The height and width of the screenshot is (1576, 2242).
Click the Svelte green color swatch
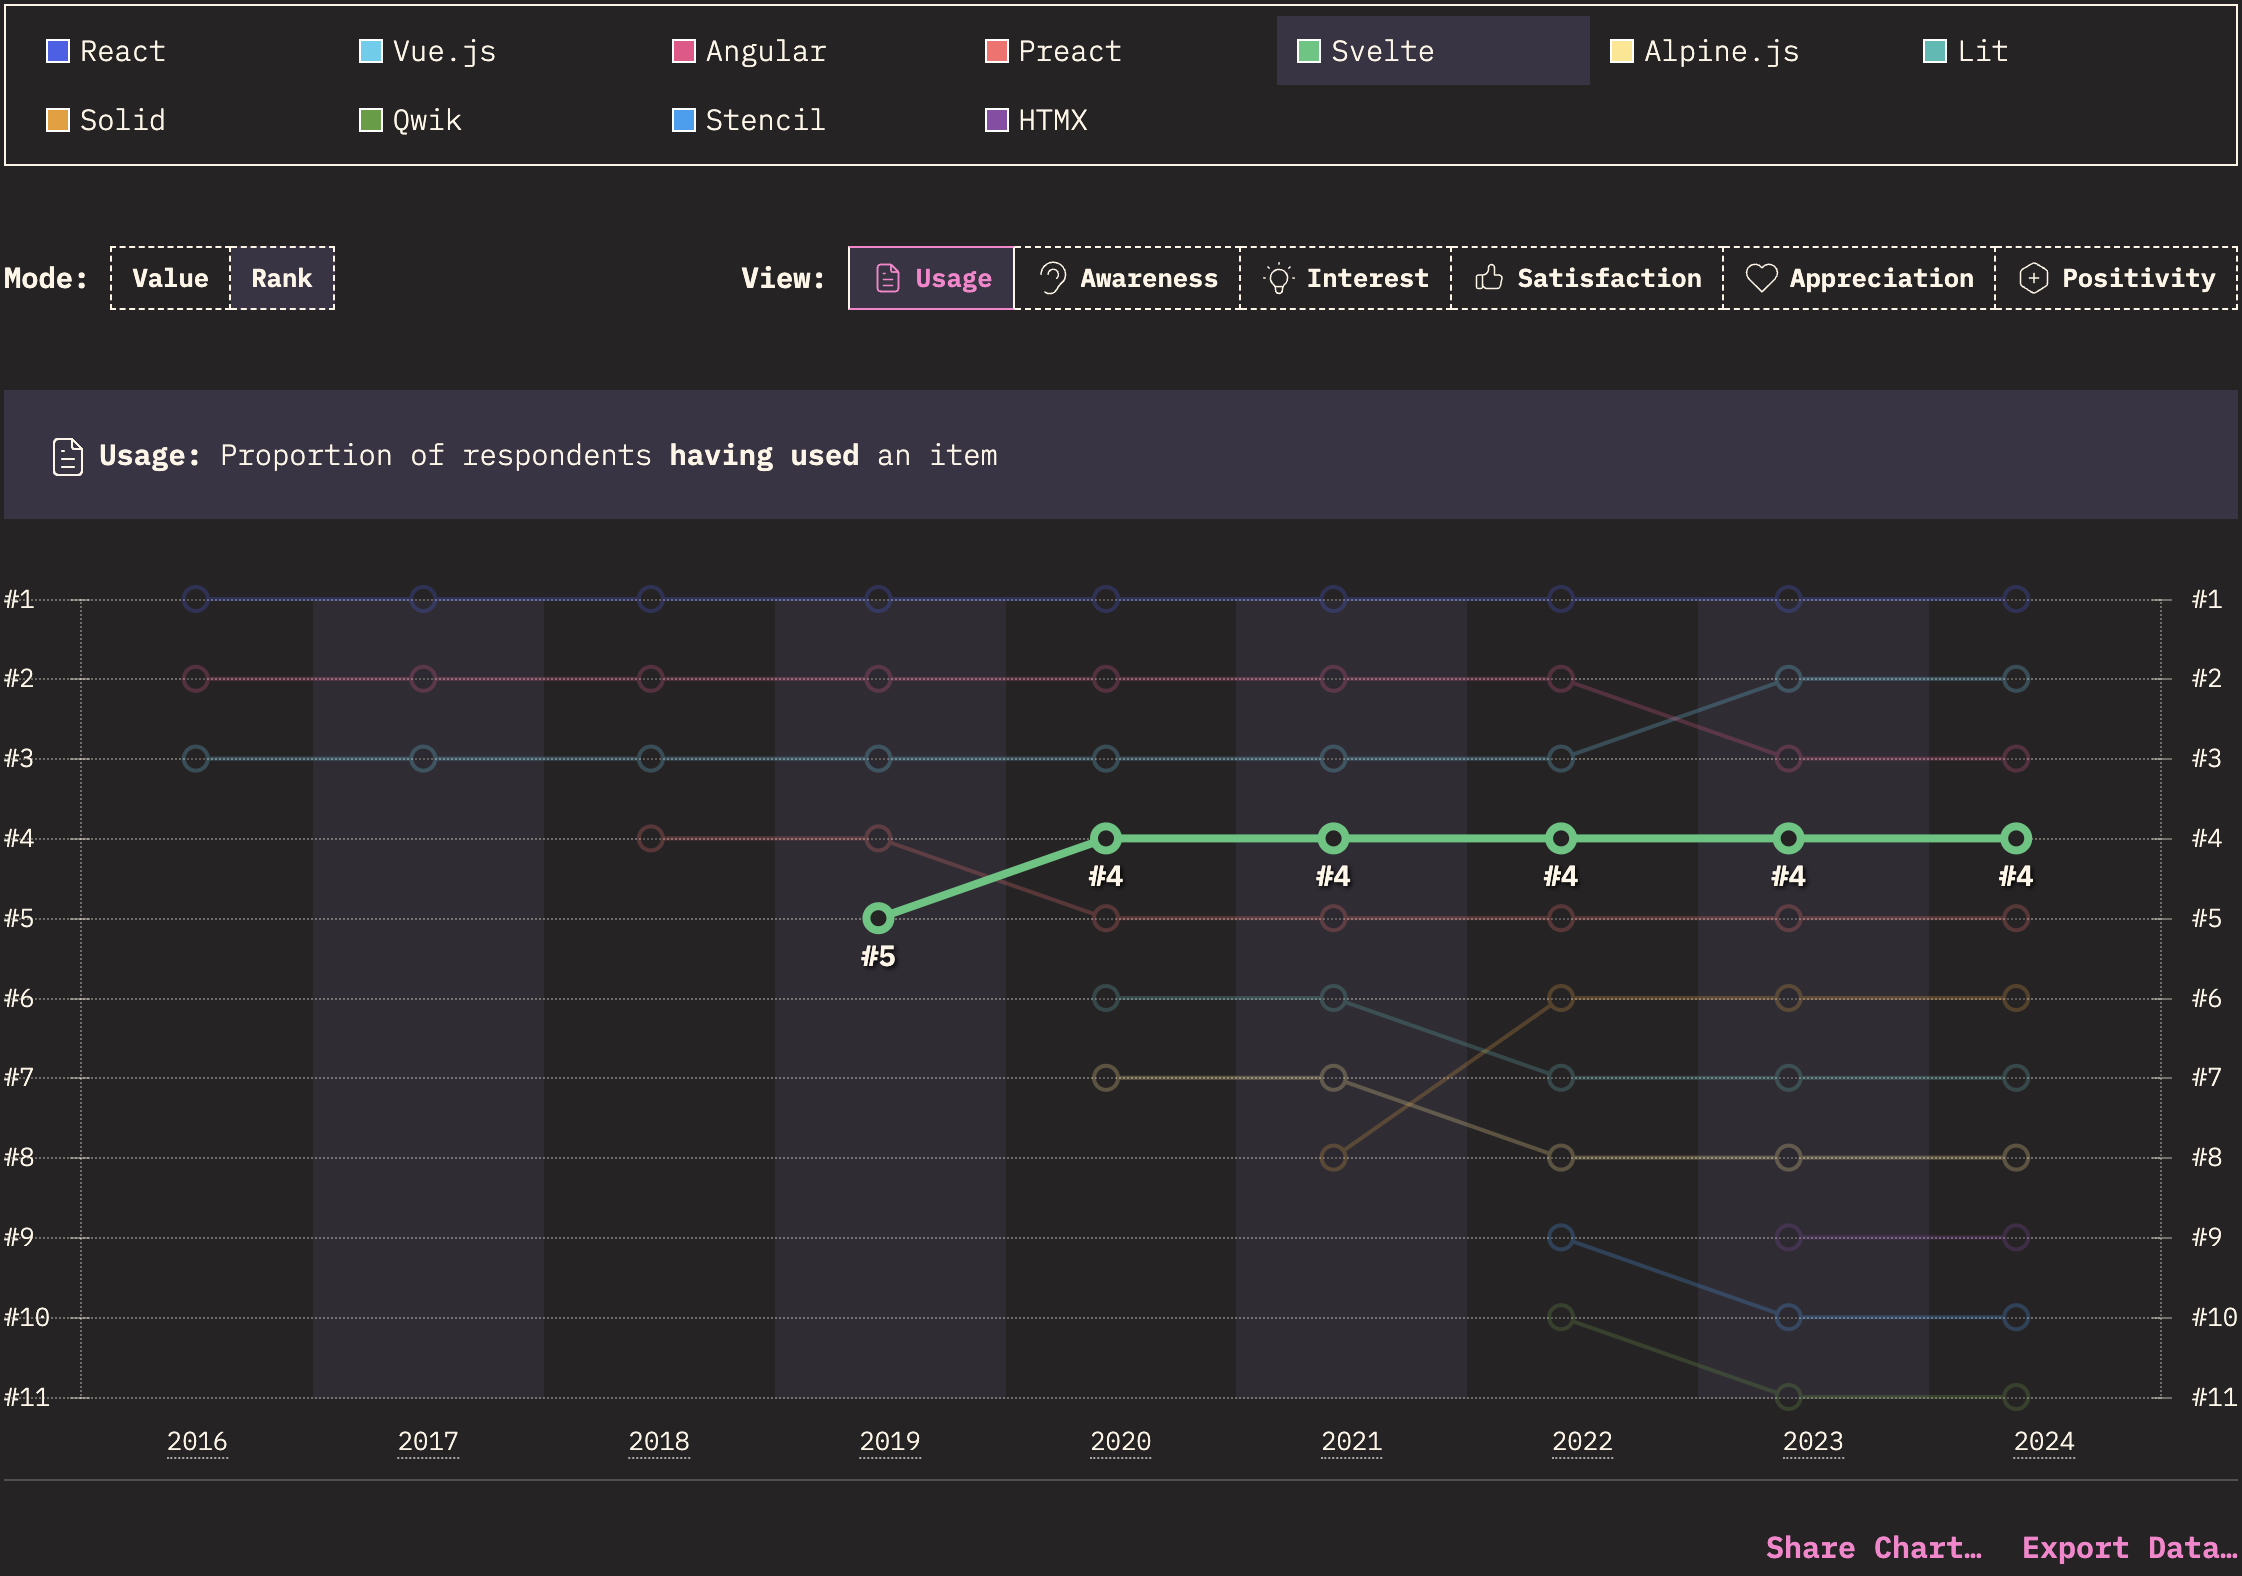1309,51
